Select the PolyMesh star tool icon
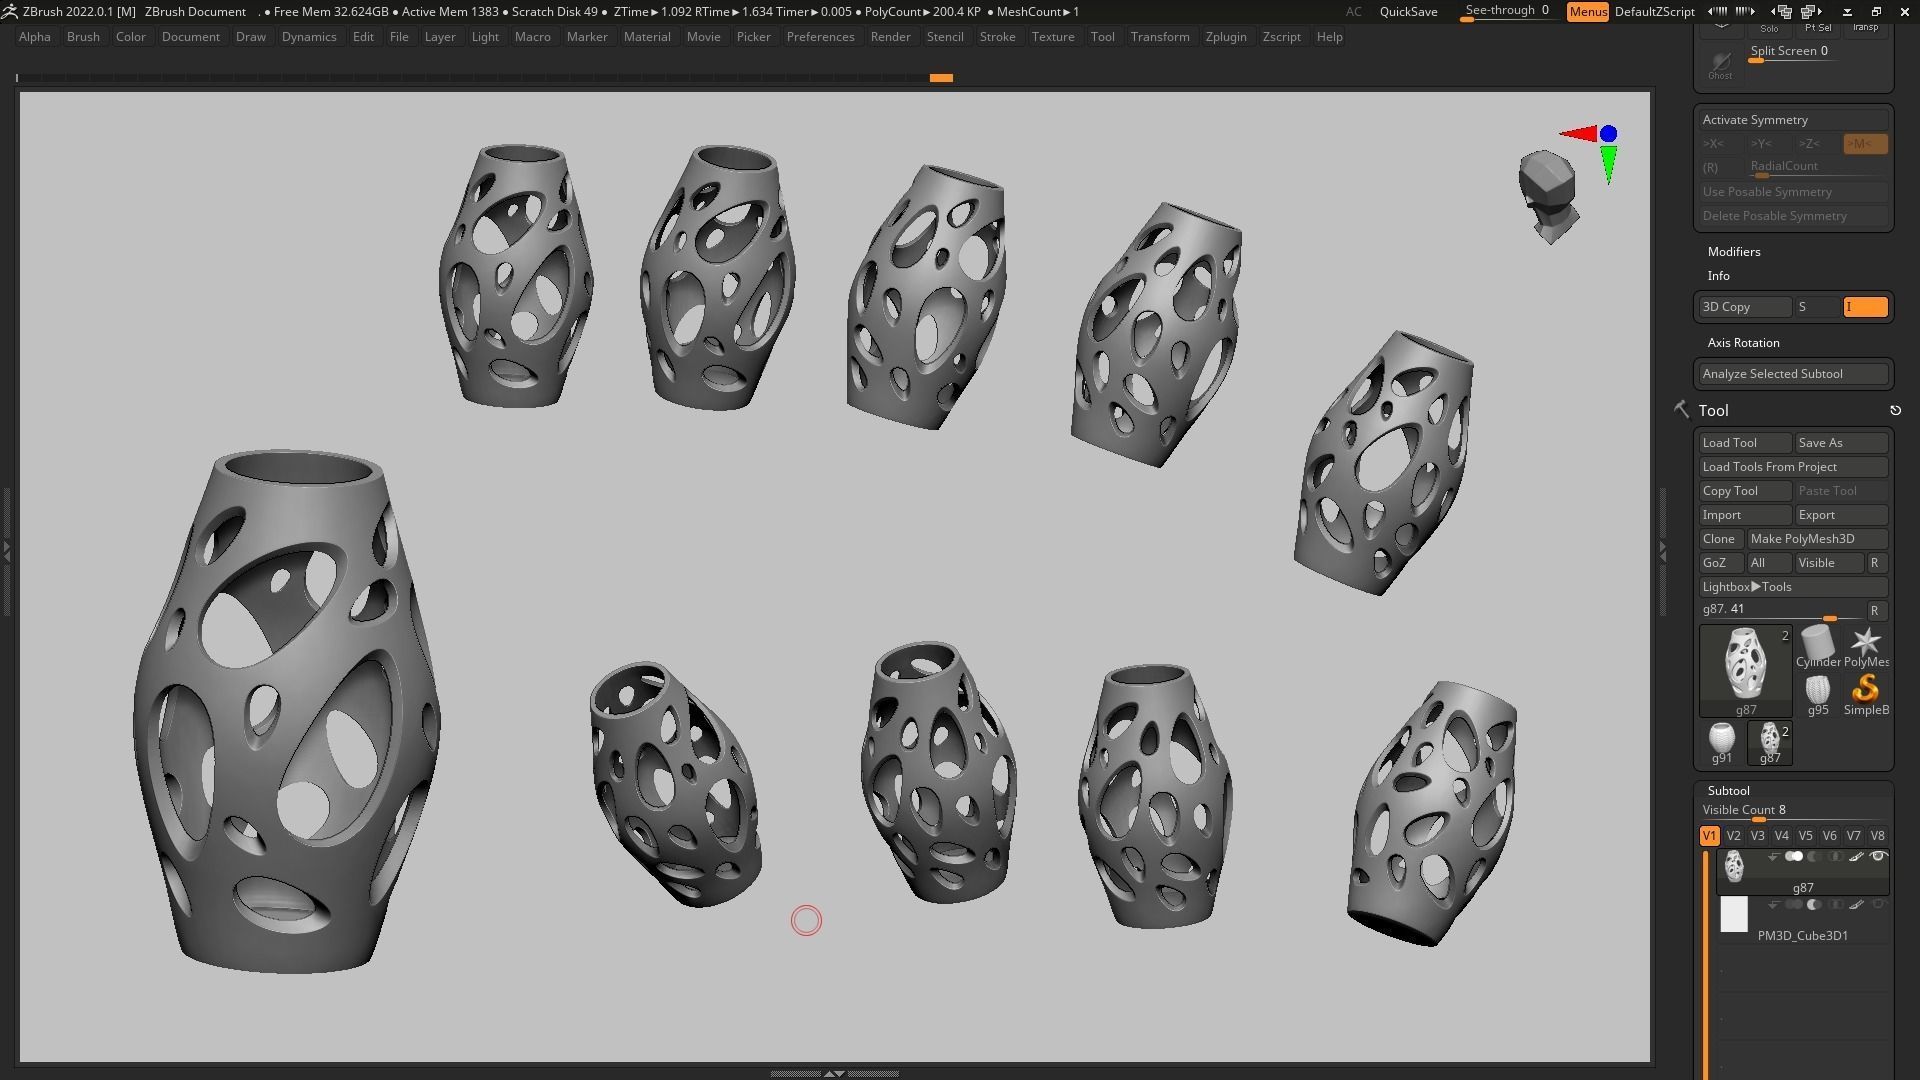 coord(1865,643)
